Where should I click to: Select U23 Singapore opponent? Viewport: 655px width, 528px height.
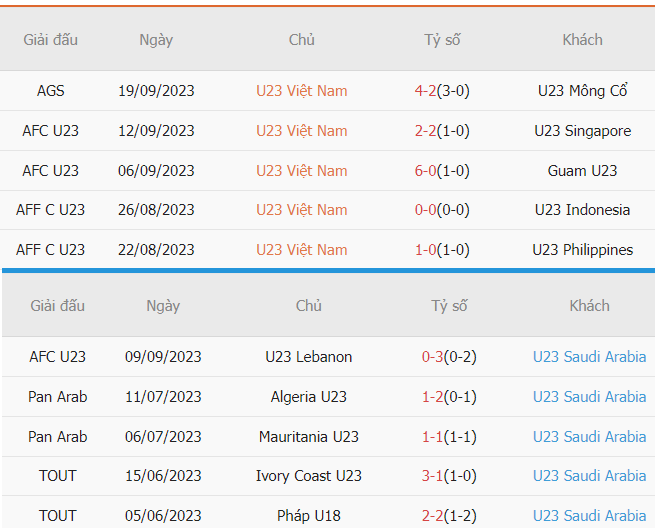[x=582, y=131]
